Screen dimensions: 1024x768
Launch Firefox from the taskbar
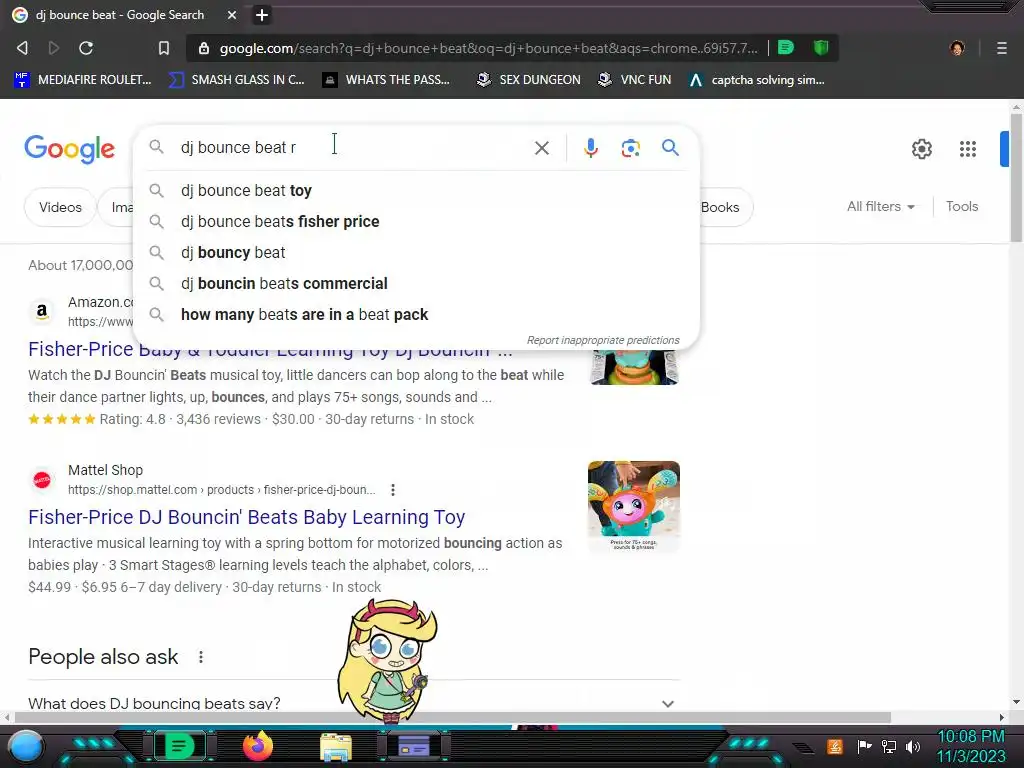point(258,746)
